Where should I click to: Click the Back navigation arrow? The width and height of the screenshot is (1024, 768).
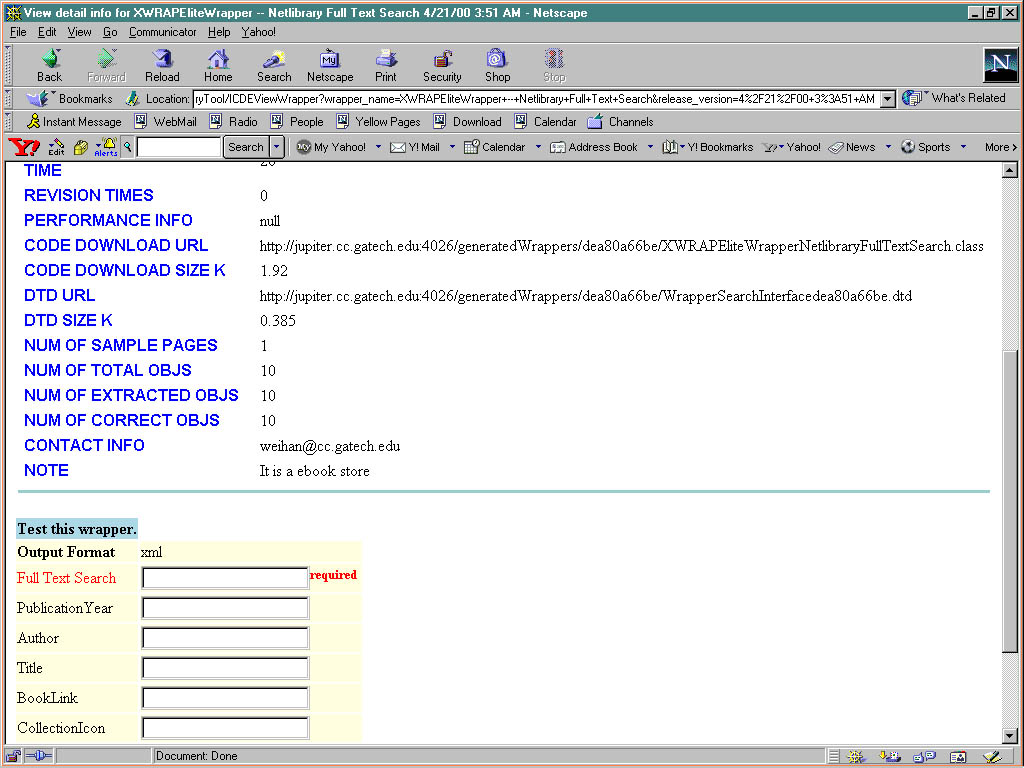[49, 65]
